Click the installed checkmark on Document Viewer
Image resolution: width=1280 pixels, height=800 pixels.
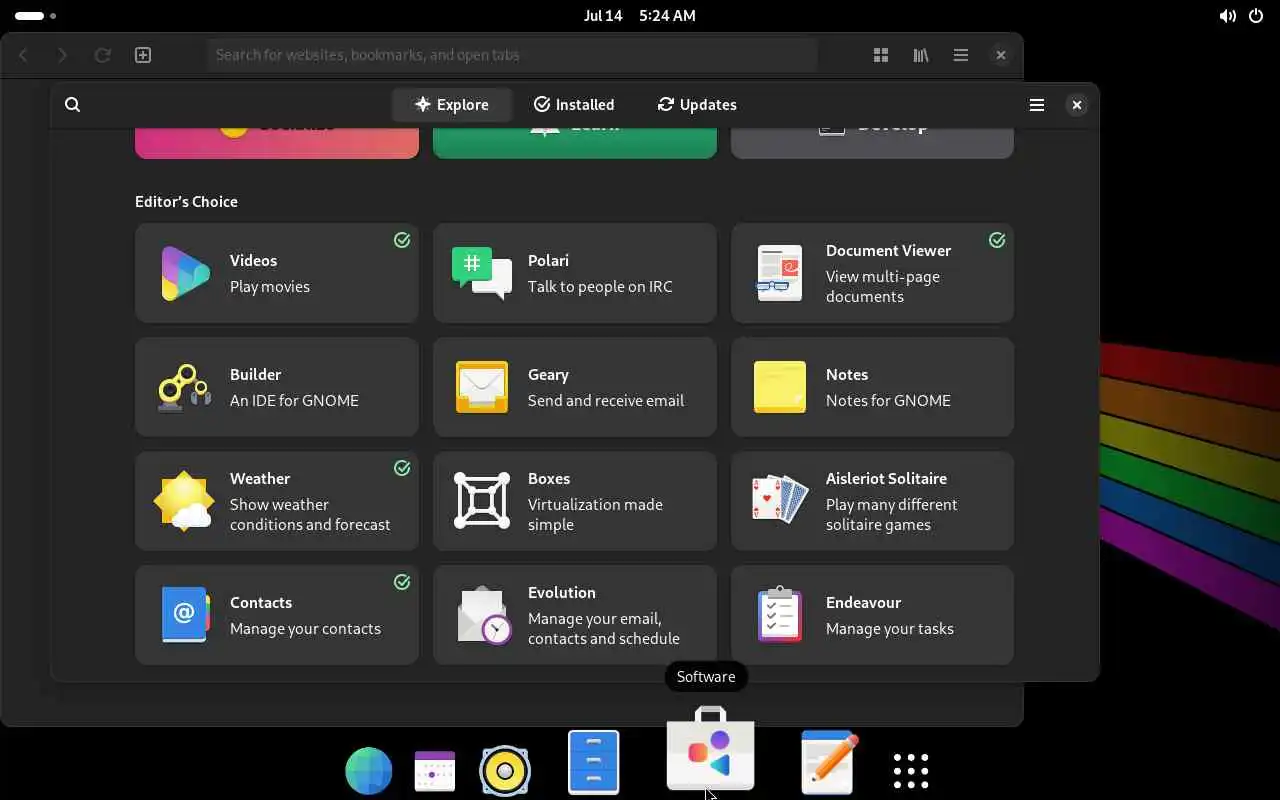click(x=997, y=240)
